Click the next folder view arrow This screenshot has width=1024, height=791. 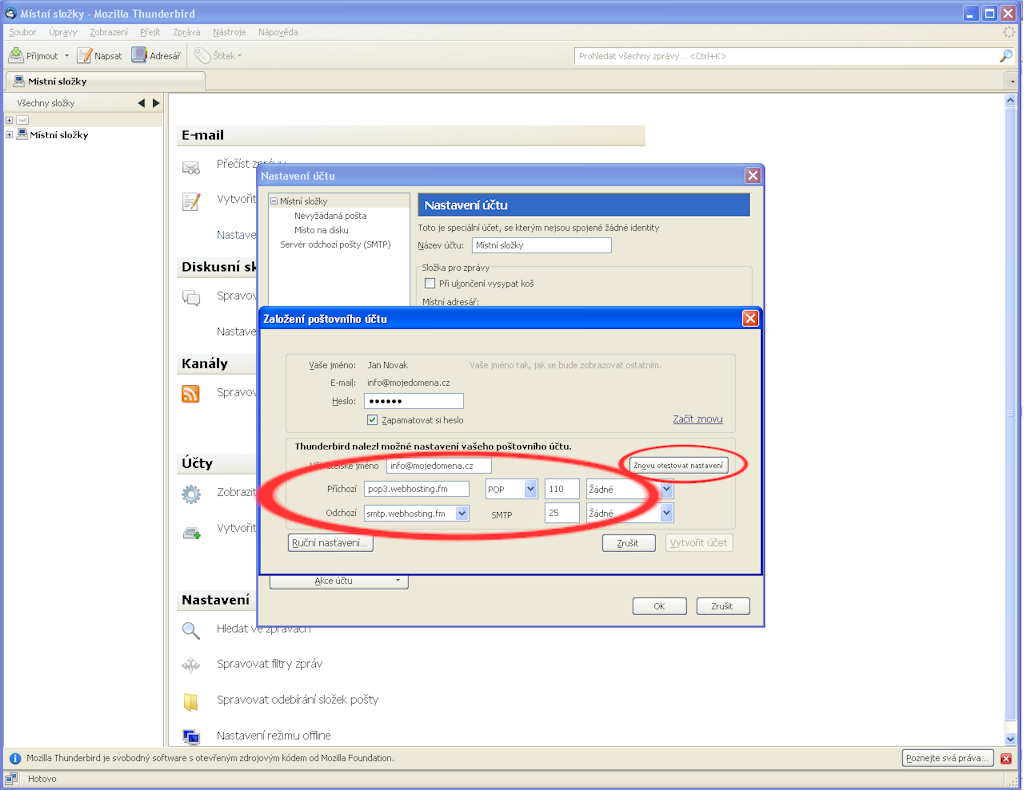[156, 103]
